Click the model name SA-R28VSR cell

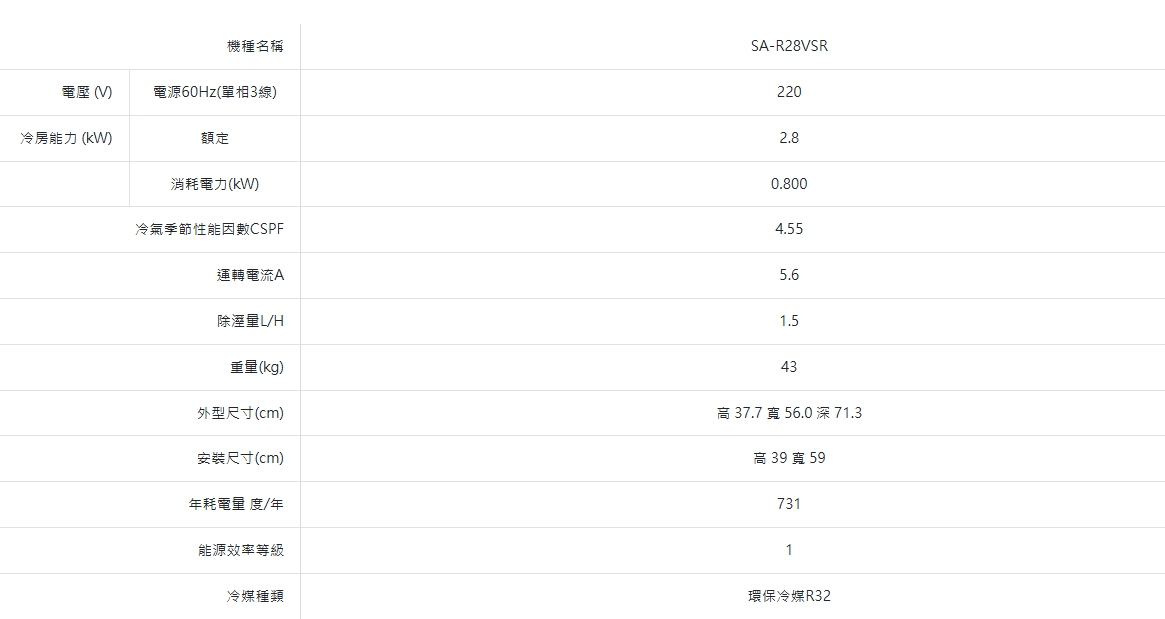click(x=789, y=46)
